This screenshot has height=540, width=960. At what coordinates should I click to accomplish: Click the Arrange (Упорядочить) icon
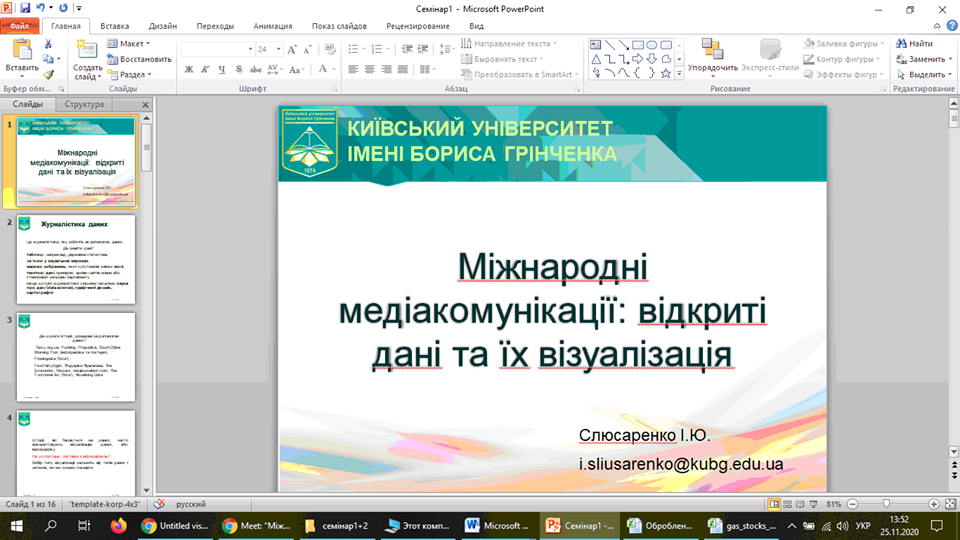click(x=712, y=50)
